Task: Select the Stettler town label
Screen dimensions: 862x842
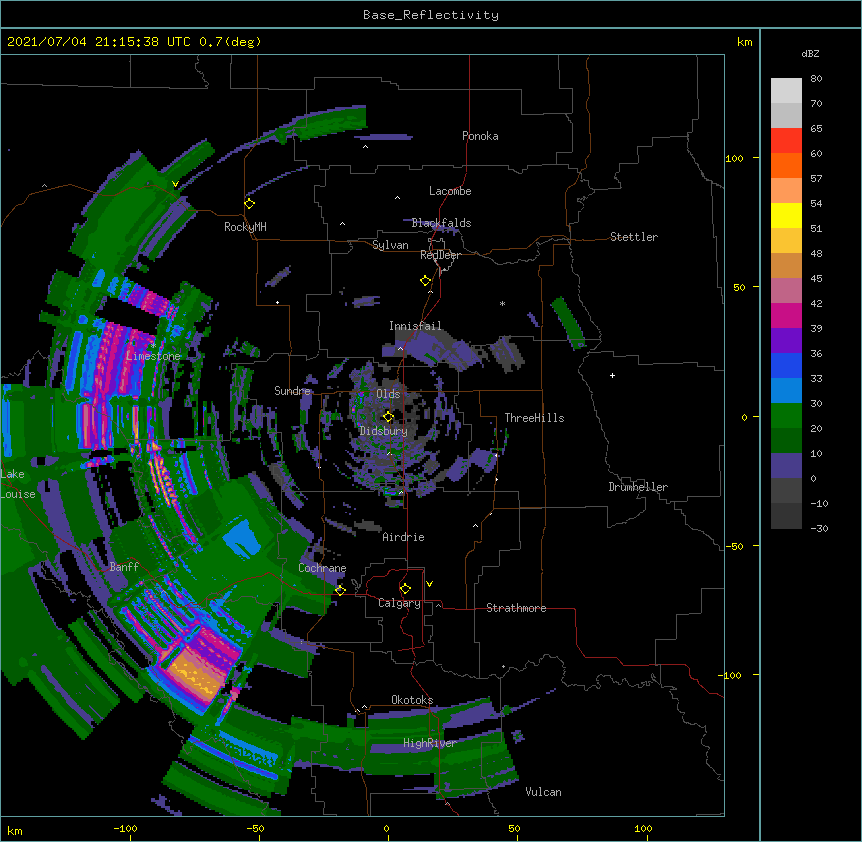Action: pyautogui.click(x=634, y=237)
